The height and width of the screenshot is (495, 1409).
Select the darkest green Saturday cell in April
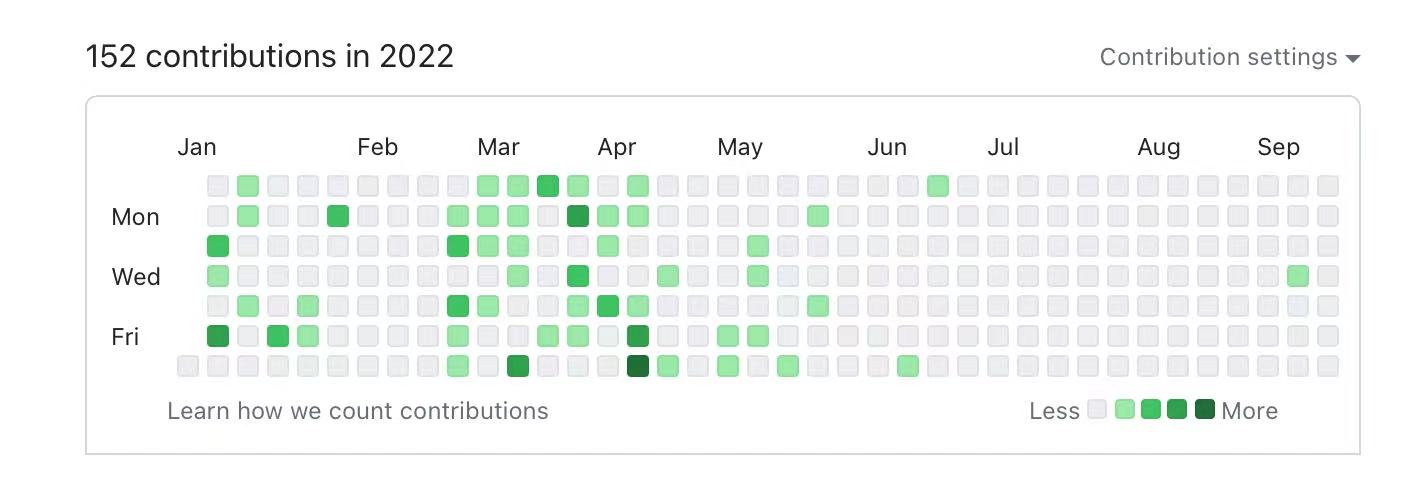(x=638, y=366)
